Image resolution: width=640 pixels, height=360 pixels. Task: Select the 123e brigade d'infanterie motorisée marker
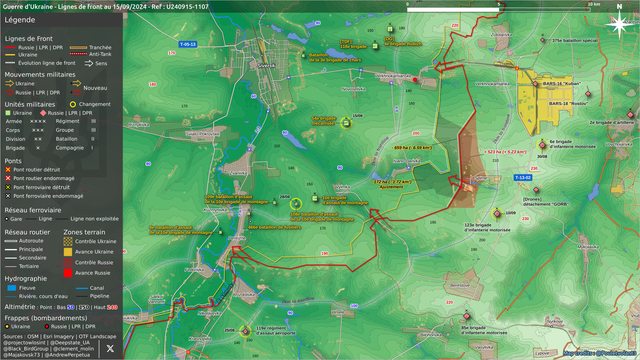click(x=497, y=213)
